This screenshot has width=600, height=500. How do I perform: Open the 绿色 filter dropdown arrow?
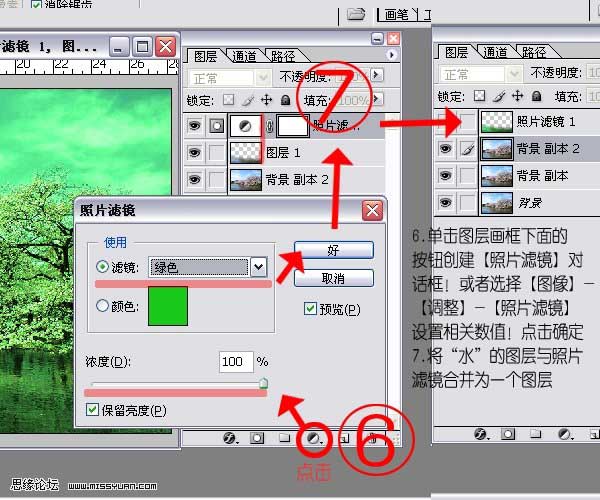259,267
